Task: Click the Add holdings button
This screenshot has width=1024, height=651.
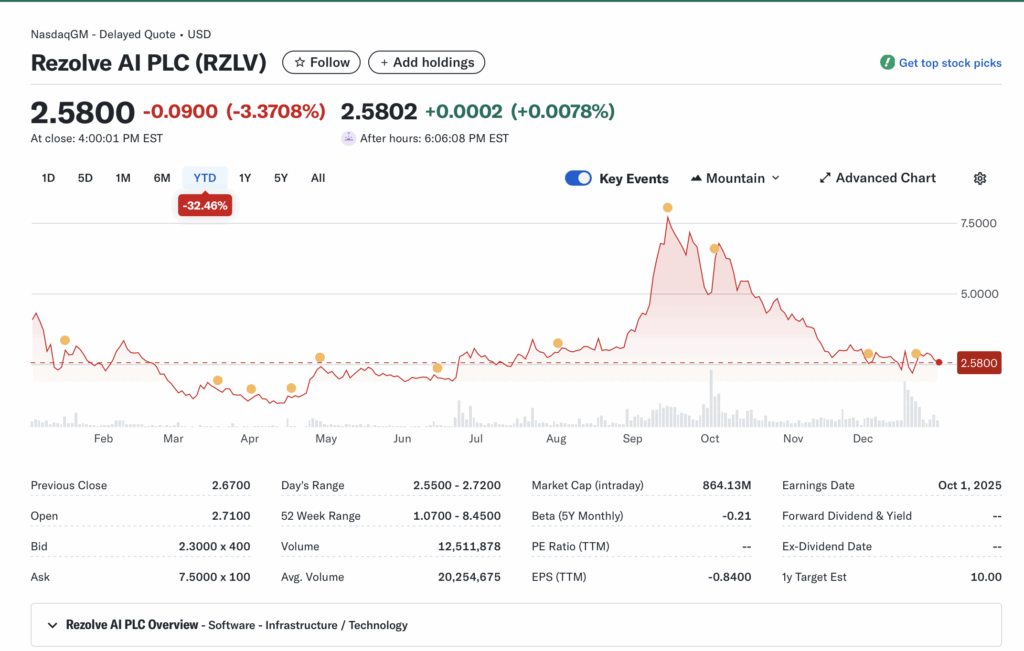Action: coord(426,62)
